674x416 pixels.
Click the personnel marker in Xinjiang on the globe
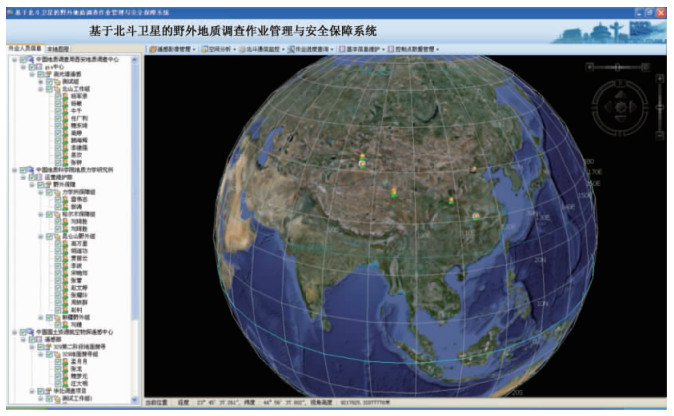(x=363, y=161)
